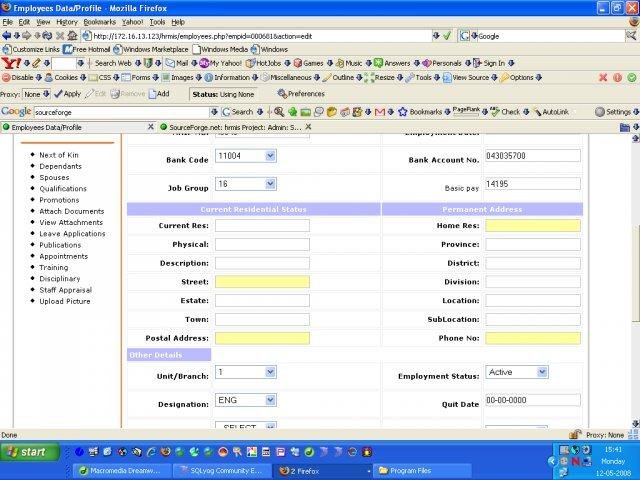Click the Home icon in navigation bar
Image resolution: width=640 pixels, height=480 pixels.
[72, 36]
